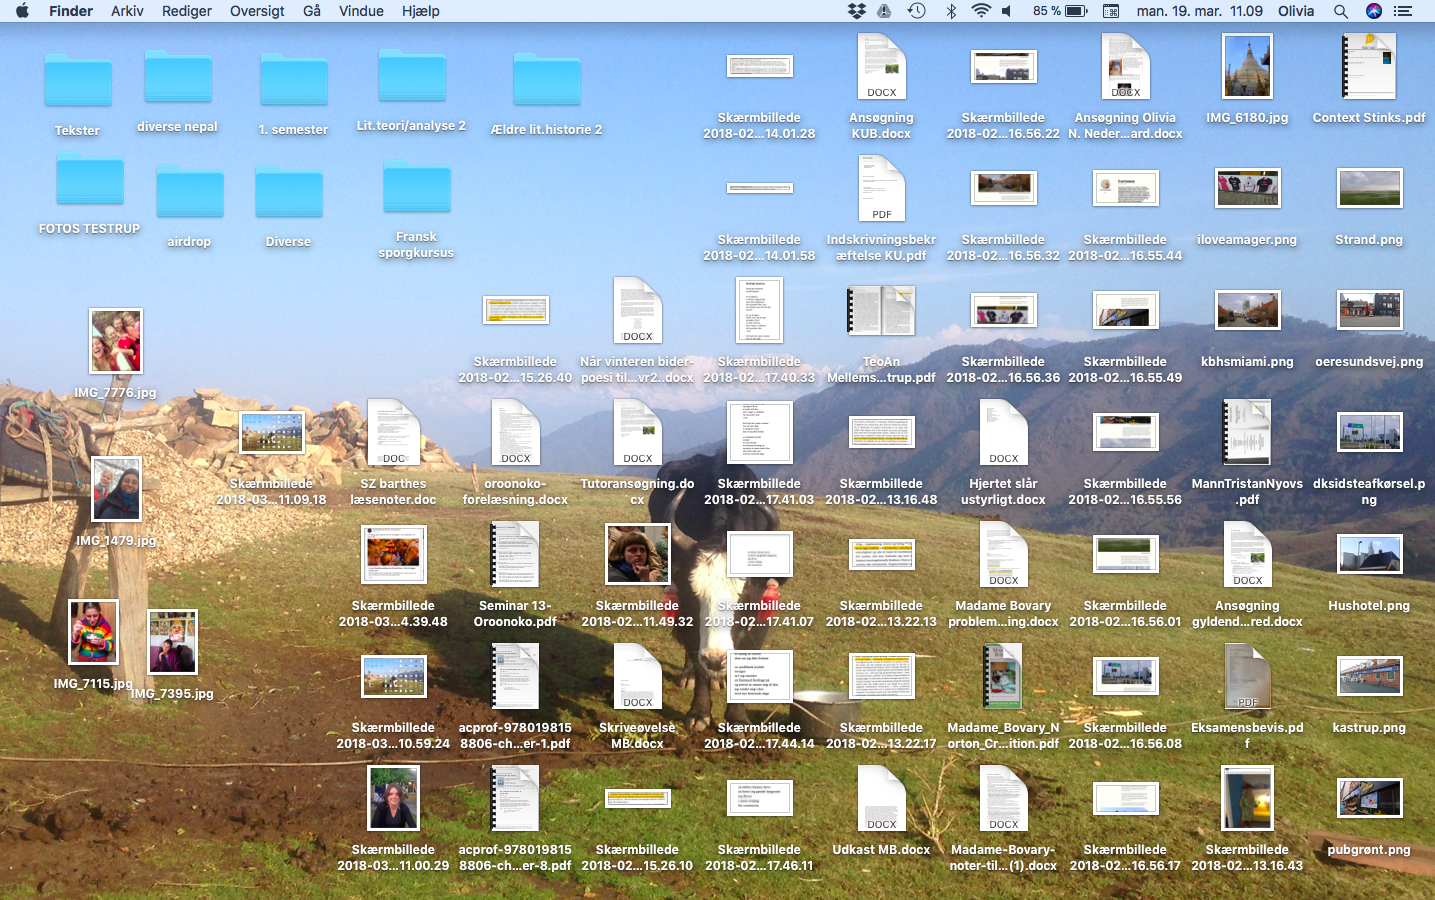1435x900 pixels.
Task: Open the Arkiv menu
Action: [x=127, y=11]
